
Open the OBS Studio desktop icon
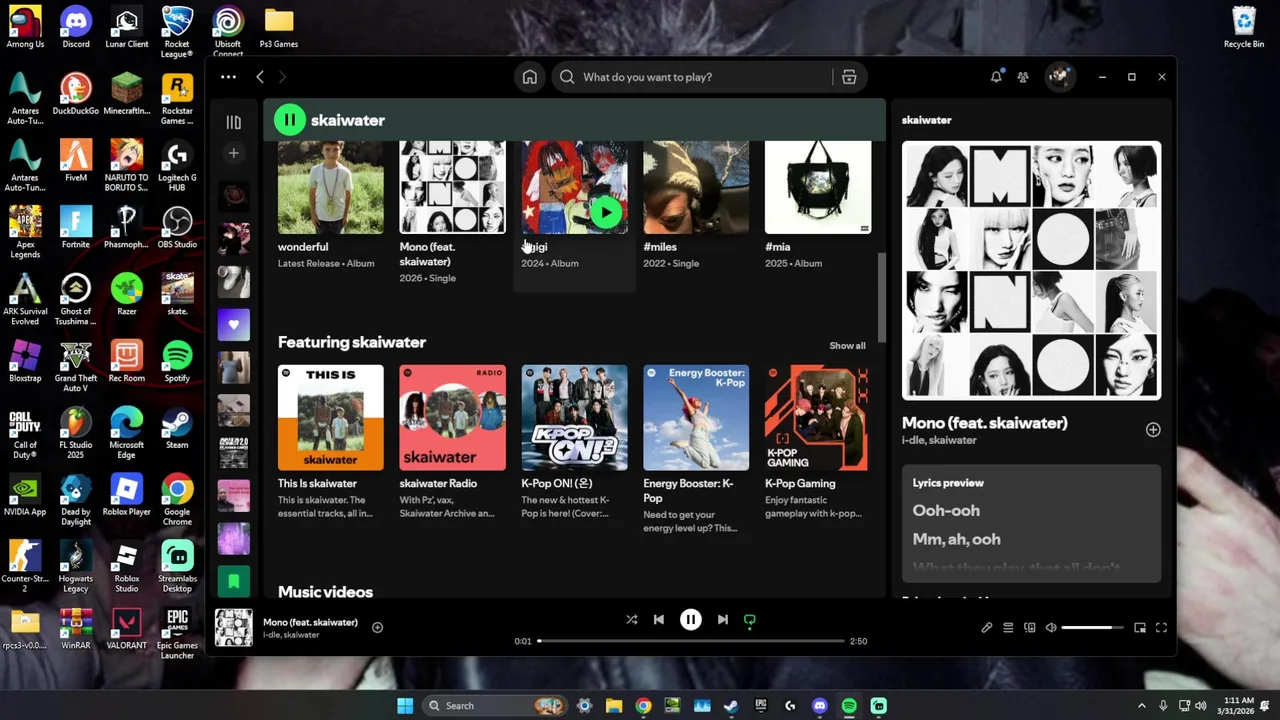coord(177,228)
